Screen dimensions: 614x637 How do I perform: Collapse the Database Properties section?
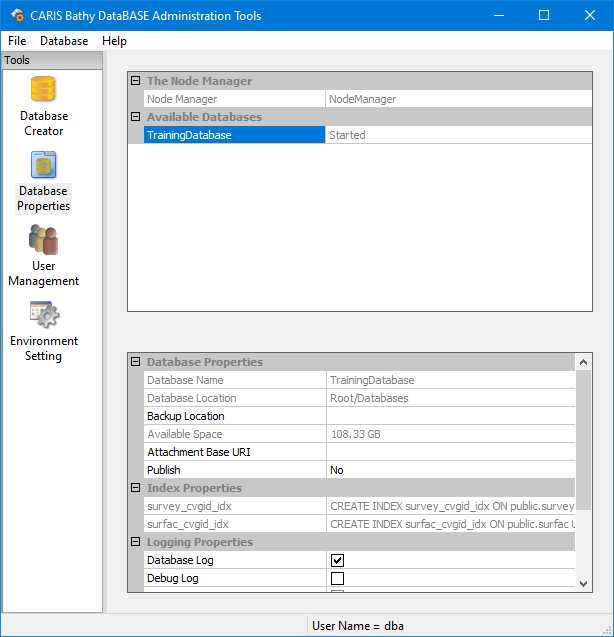tap(136, 362)
